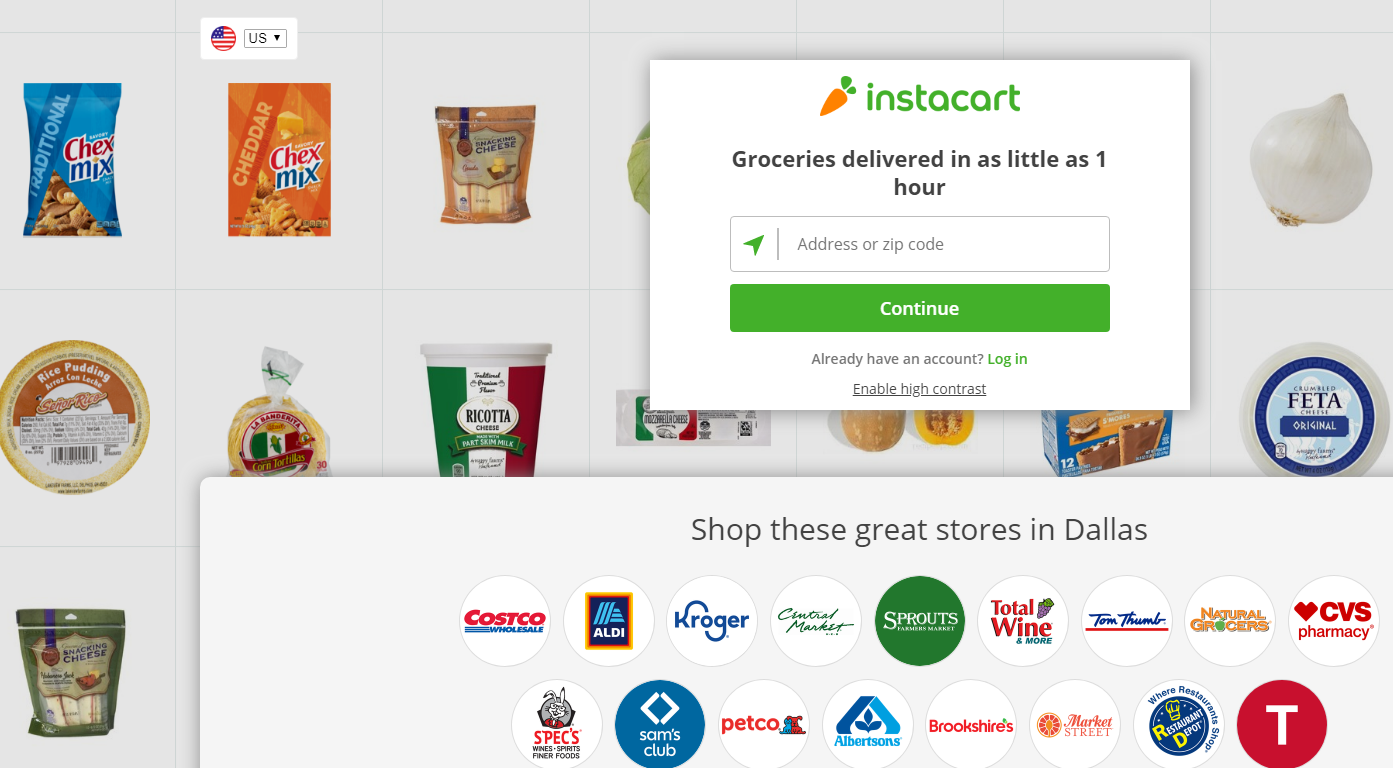Follow the Log in link
Image resolution: width=1393 pixels, height=768 pixels.
pyautogui.click(x=1007, y=359)
